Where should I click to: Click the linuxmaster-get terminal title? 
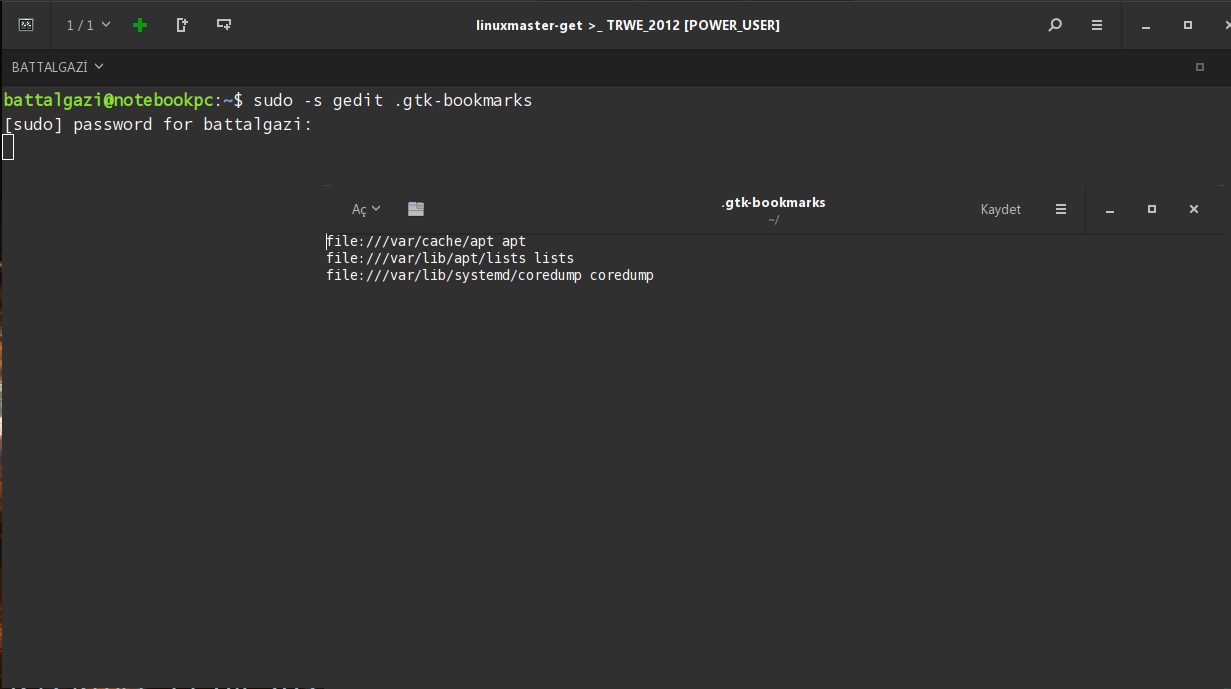click(x=628, y=25)
